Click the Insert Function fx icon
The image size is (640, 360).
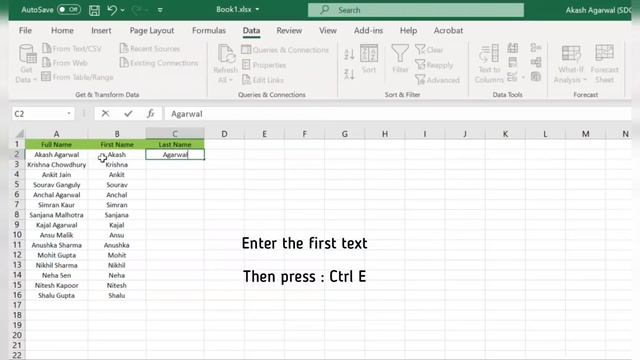151,113
